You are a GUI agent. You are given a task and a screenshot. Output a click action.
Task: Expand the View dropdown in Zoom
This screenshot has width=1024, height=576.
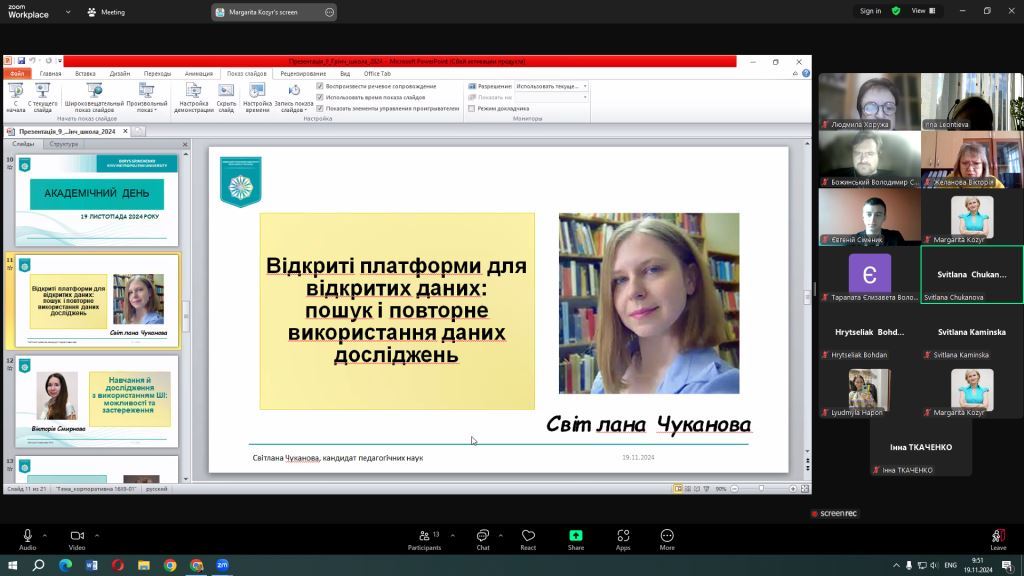(x=932, y=11)
